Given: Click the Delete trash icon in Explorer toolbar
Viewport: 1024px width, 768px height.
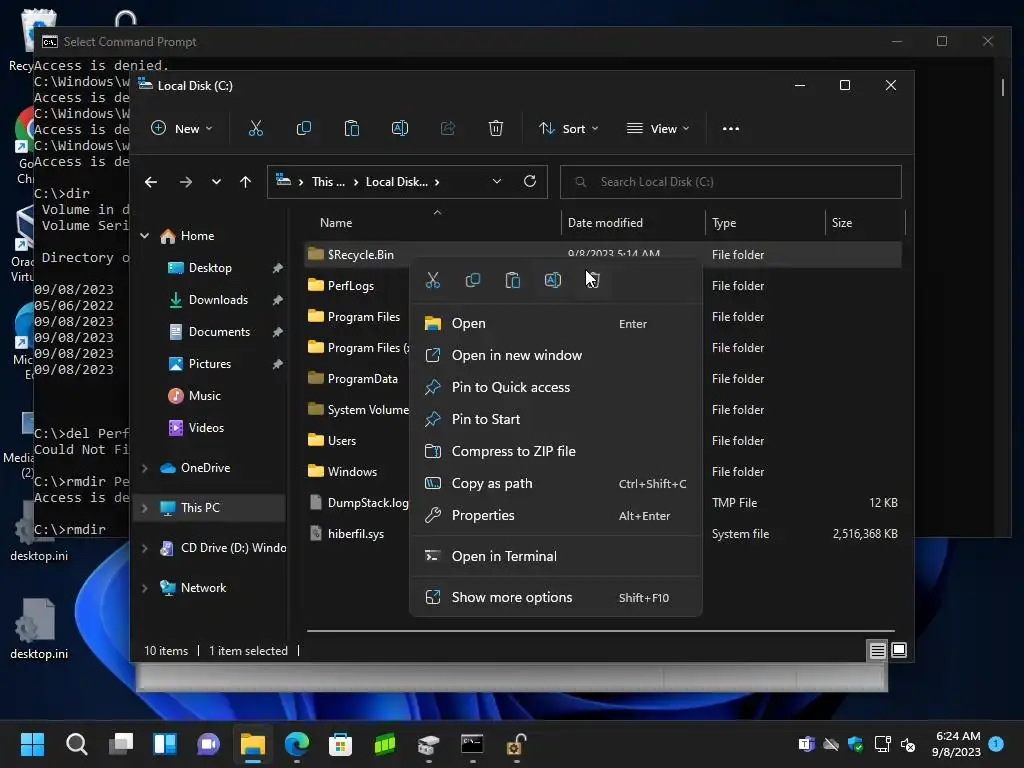Looking at the screenshot, I should pos(496,129).
